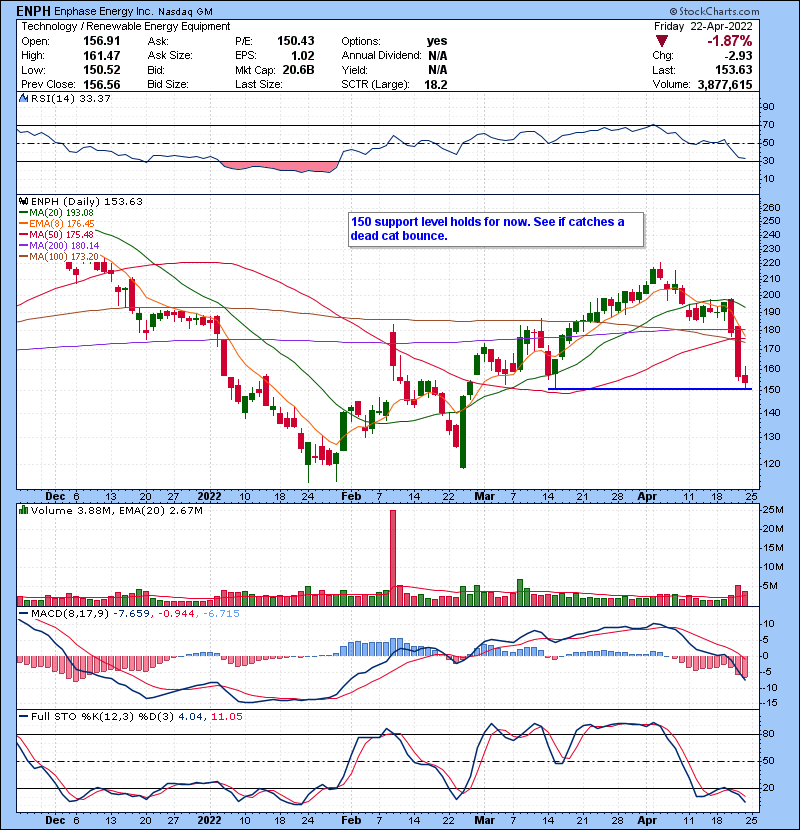This screenshot has width=800, height=830.
Task: Click the SCTR (Large) value 18.2
Action: tap(436, 85)
